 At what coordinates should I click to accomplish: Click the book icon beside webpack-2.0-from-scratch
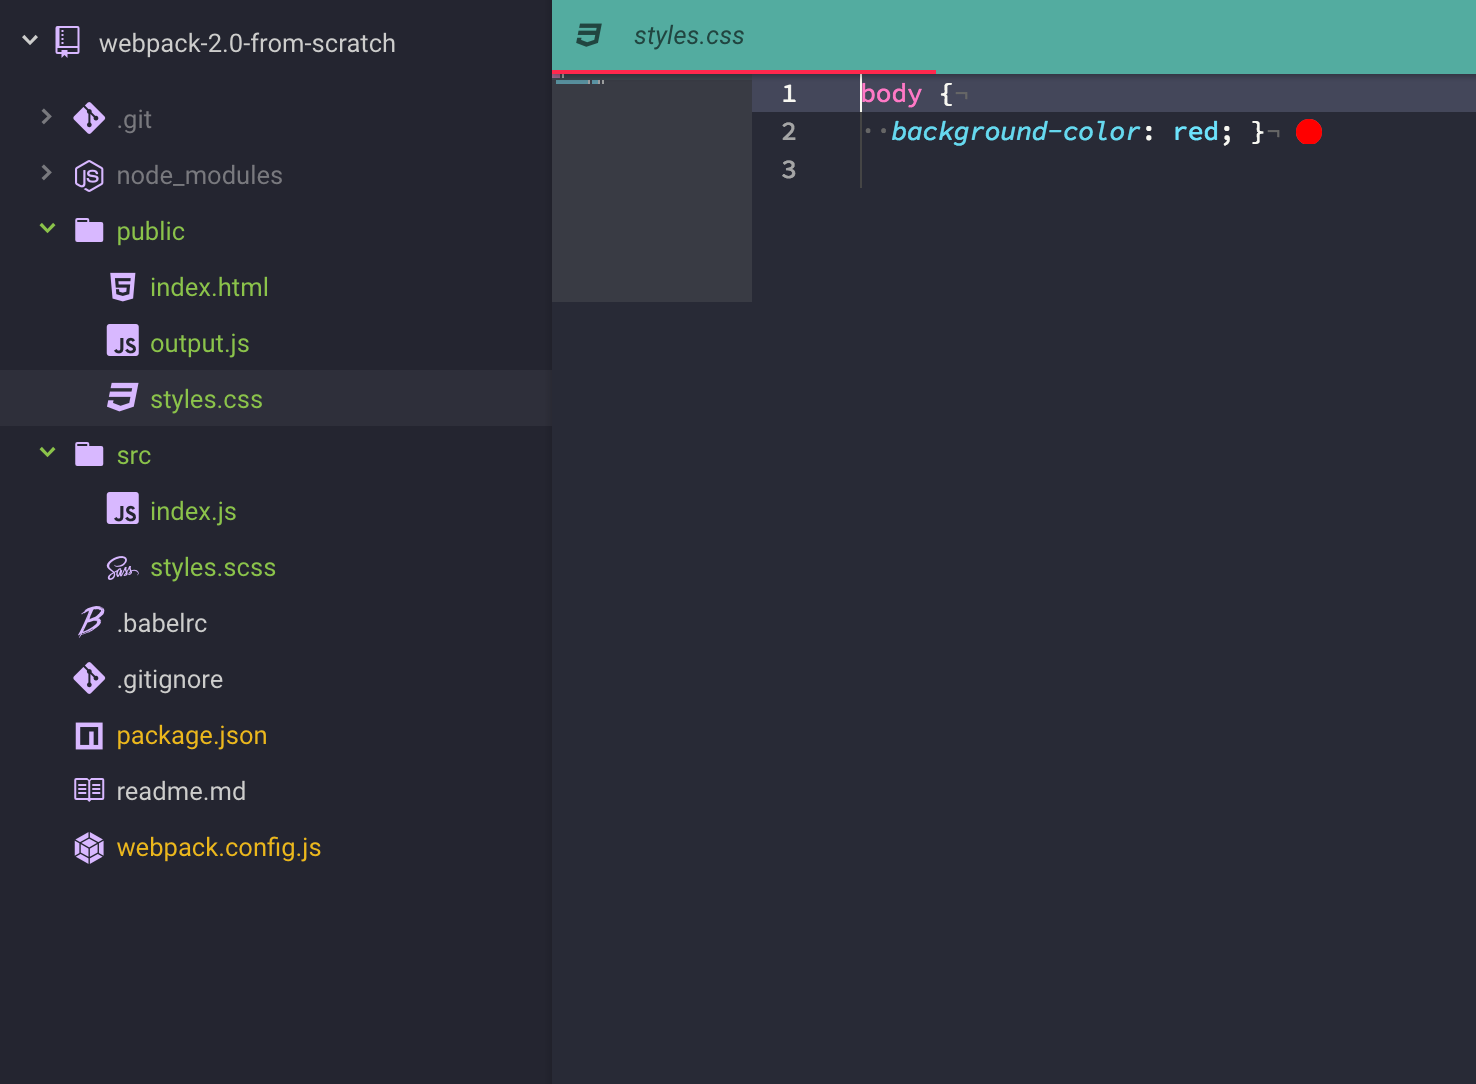click(66, 40)
